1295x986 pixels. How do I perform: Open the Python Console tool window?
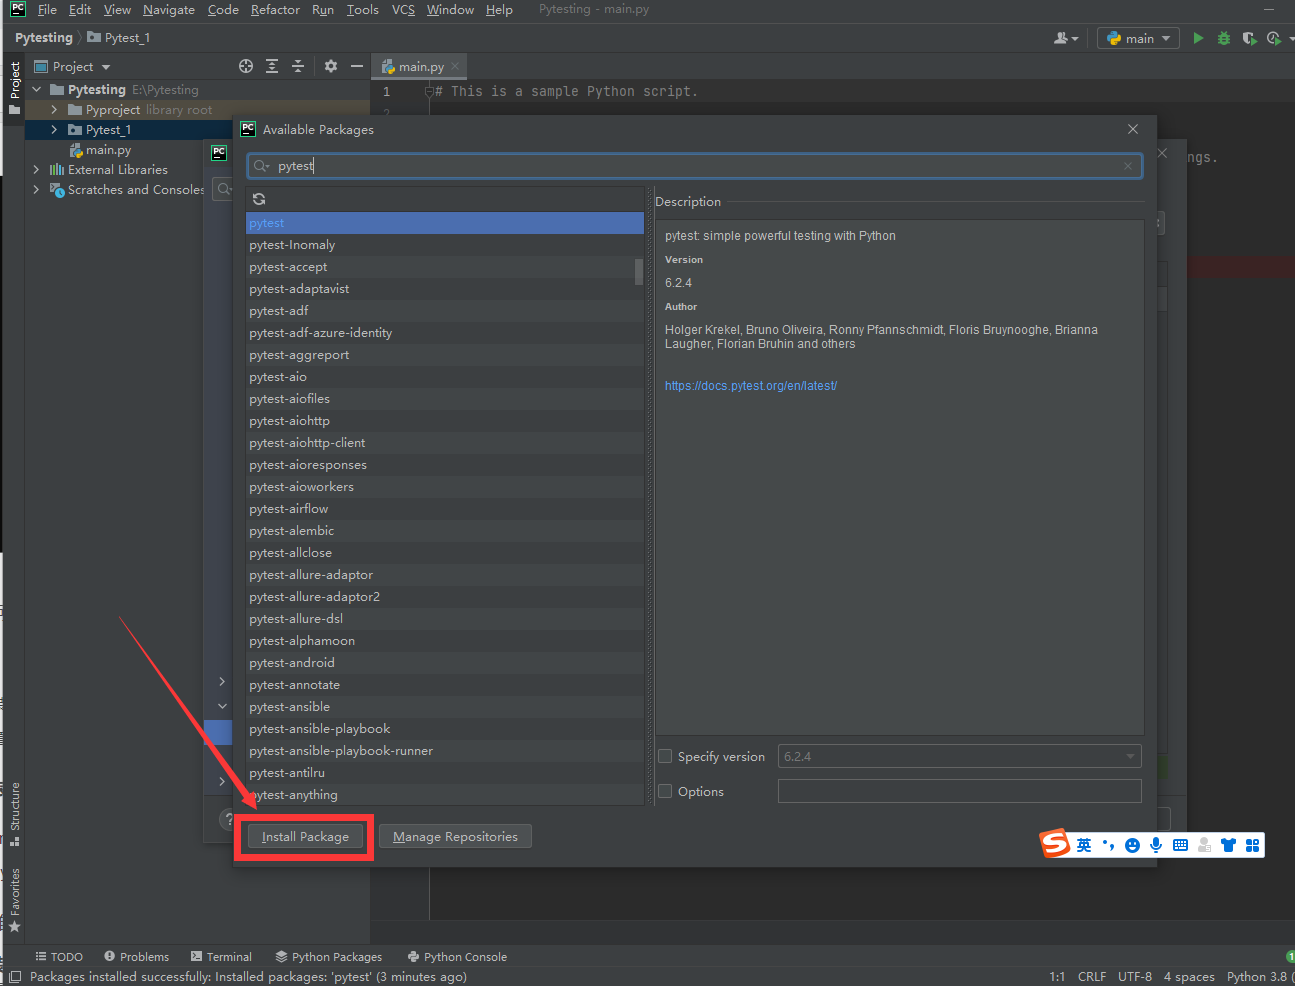[x=457, y=957]
